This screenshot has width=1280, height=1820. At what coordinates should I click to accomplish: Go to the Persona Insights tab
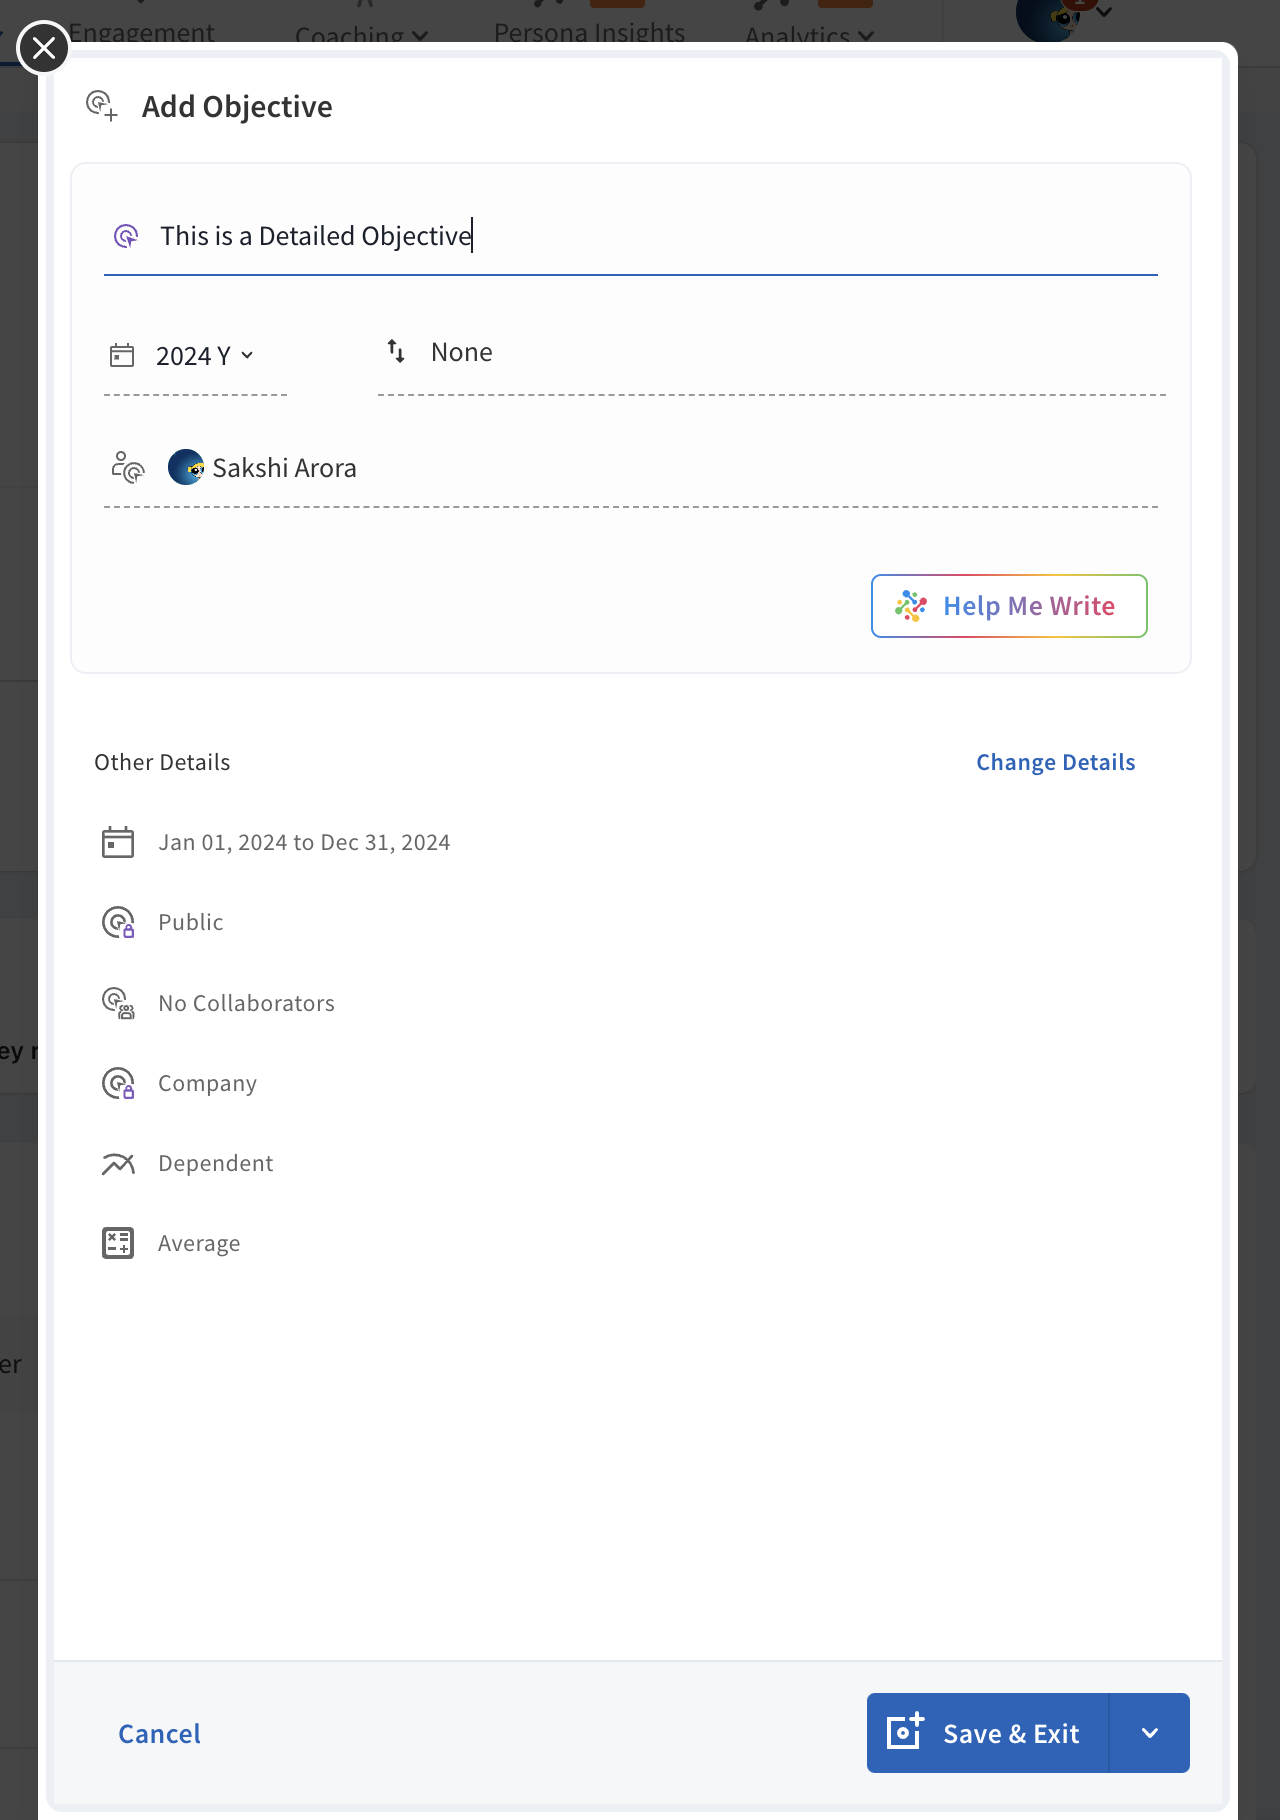point(589,32)
